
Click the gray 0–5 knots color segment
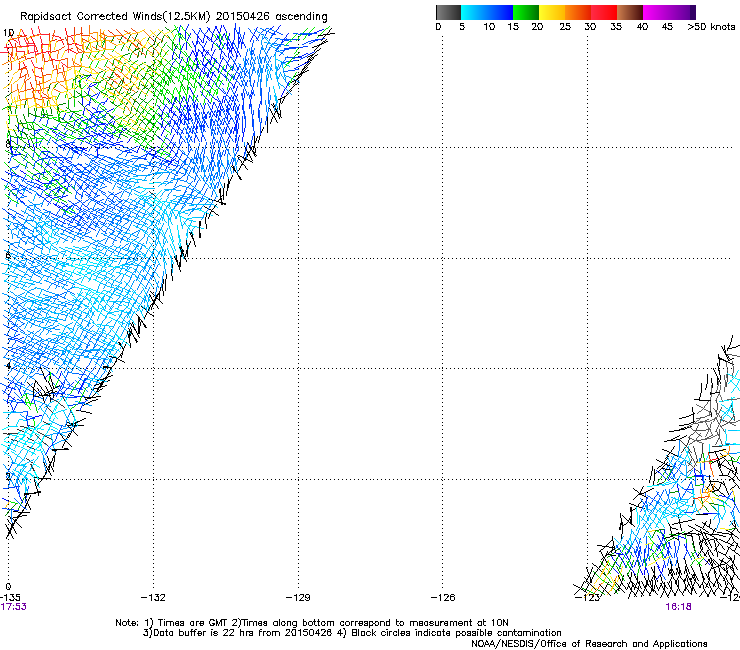[448, 12]
